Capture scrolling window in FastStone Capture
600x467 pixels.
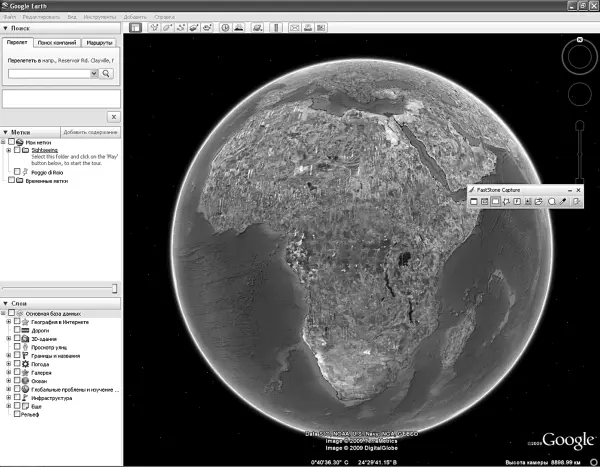click(528, 201)
